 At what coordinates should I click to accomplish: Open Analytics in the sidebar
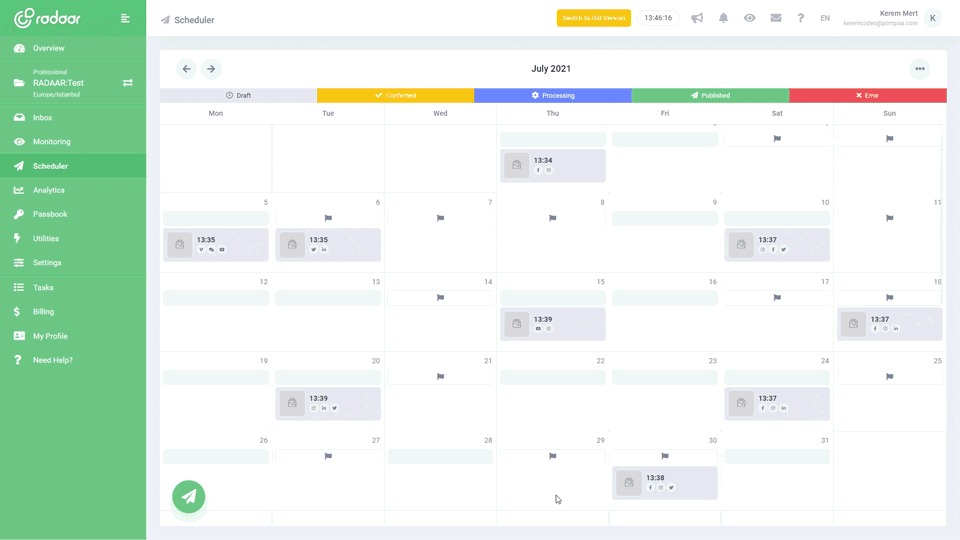coord(48,190)
